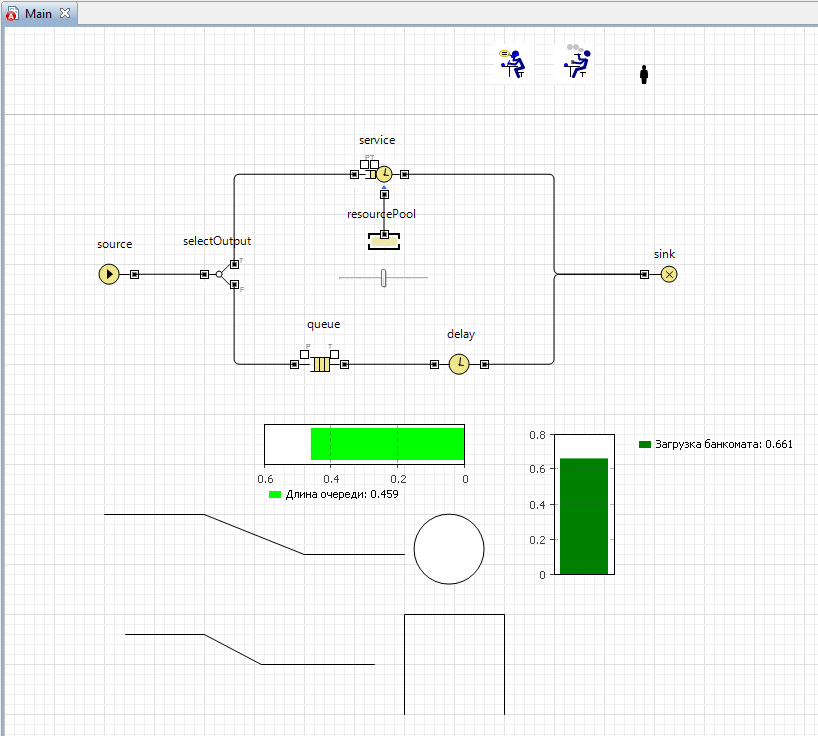818x736 pixels.
Task: Select the open rectangle shape
Action: pos(454,664)
